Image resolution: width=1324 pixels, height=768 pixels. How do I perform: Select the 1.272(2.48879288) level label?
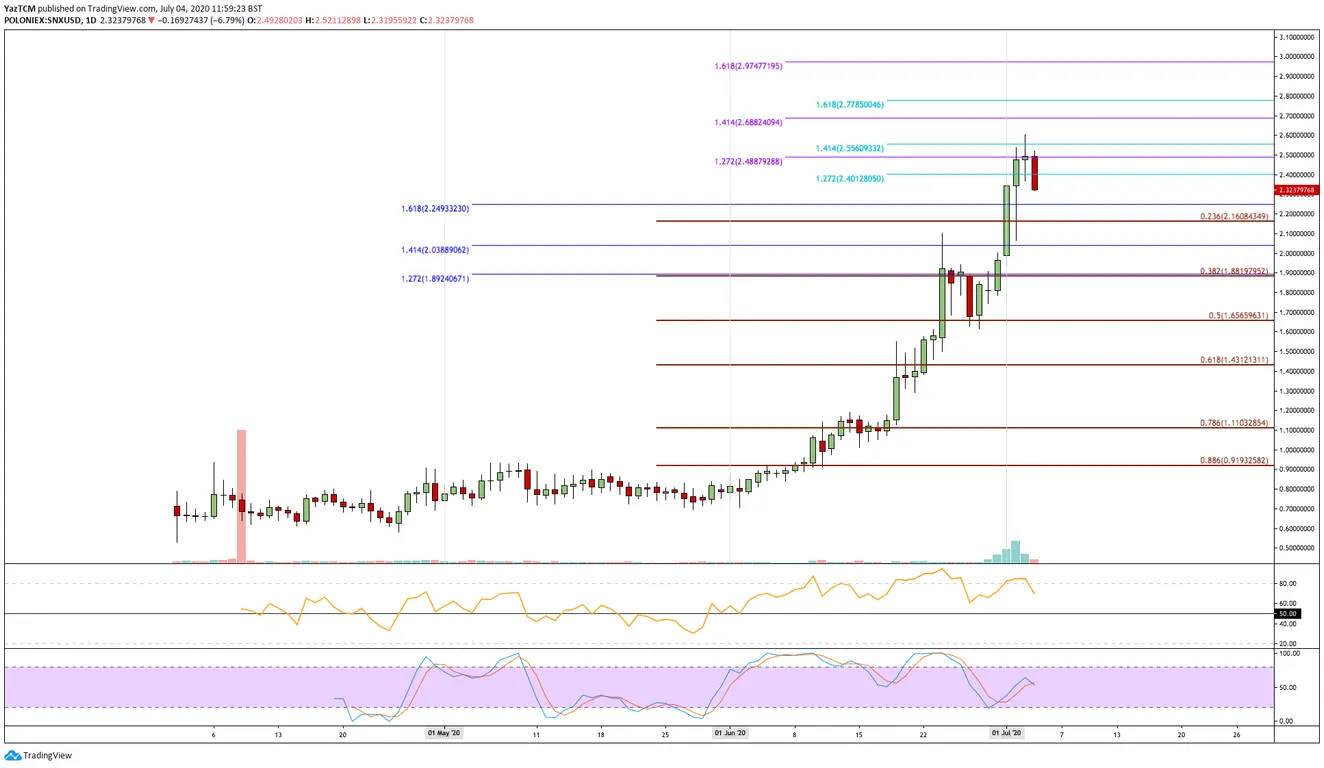point(749,161)
